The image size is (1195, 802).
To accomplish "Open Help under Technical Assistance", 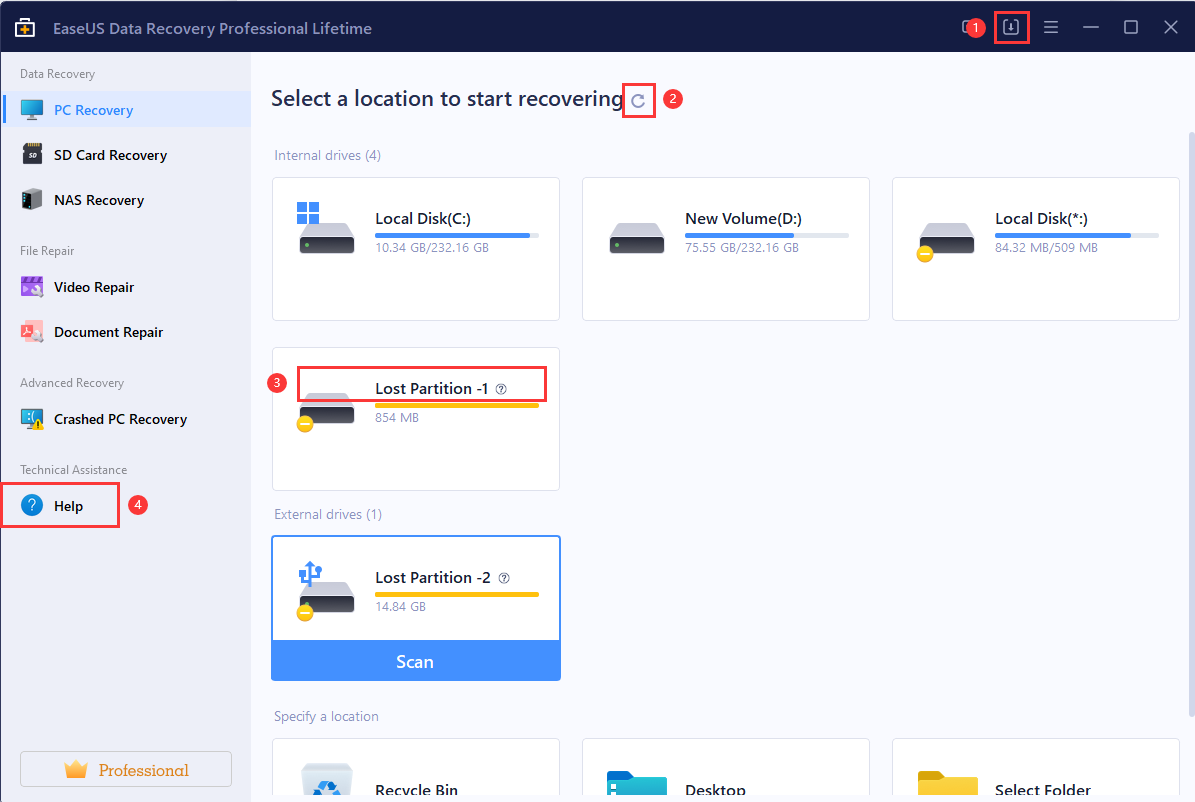I will tap(68, 506).
